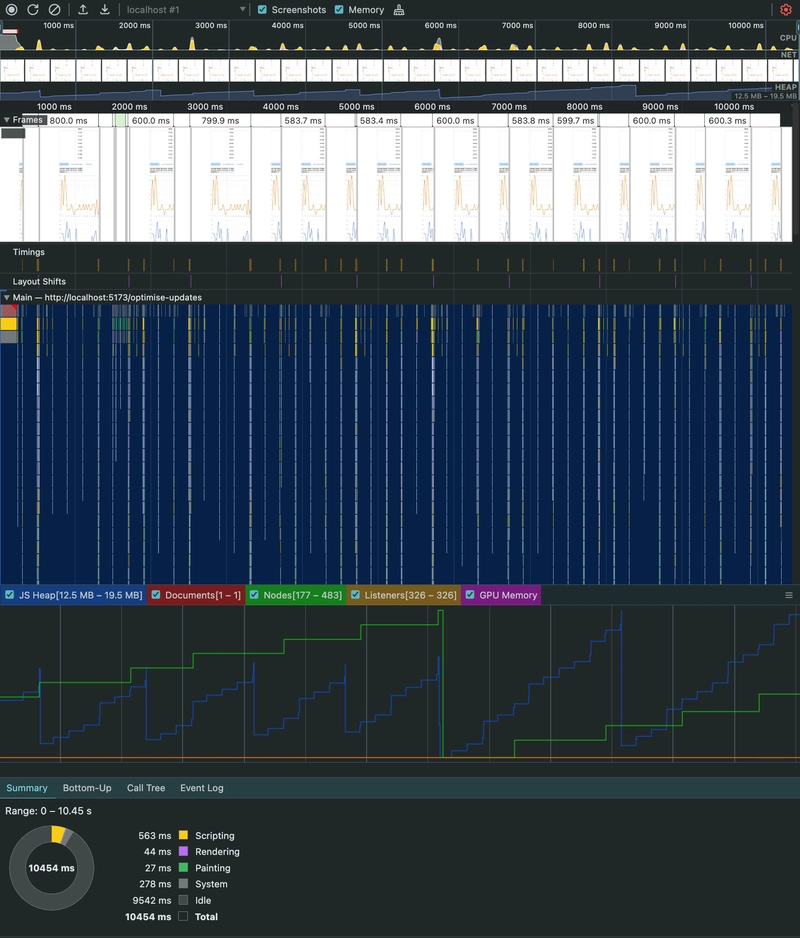Click the upload/load profile icon
Image resolution: width=800 pixels, height=938 pixels.
click(83, 10)
